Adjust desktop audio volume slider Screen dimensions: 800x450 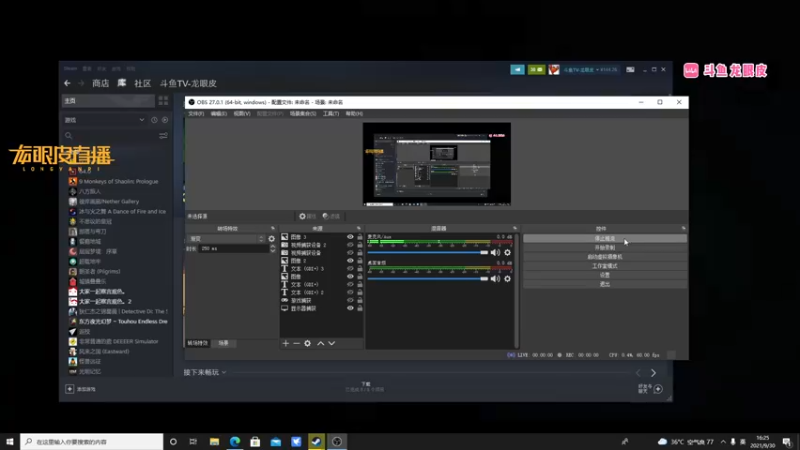(428, 279)
